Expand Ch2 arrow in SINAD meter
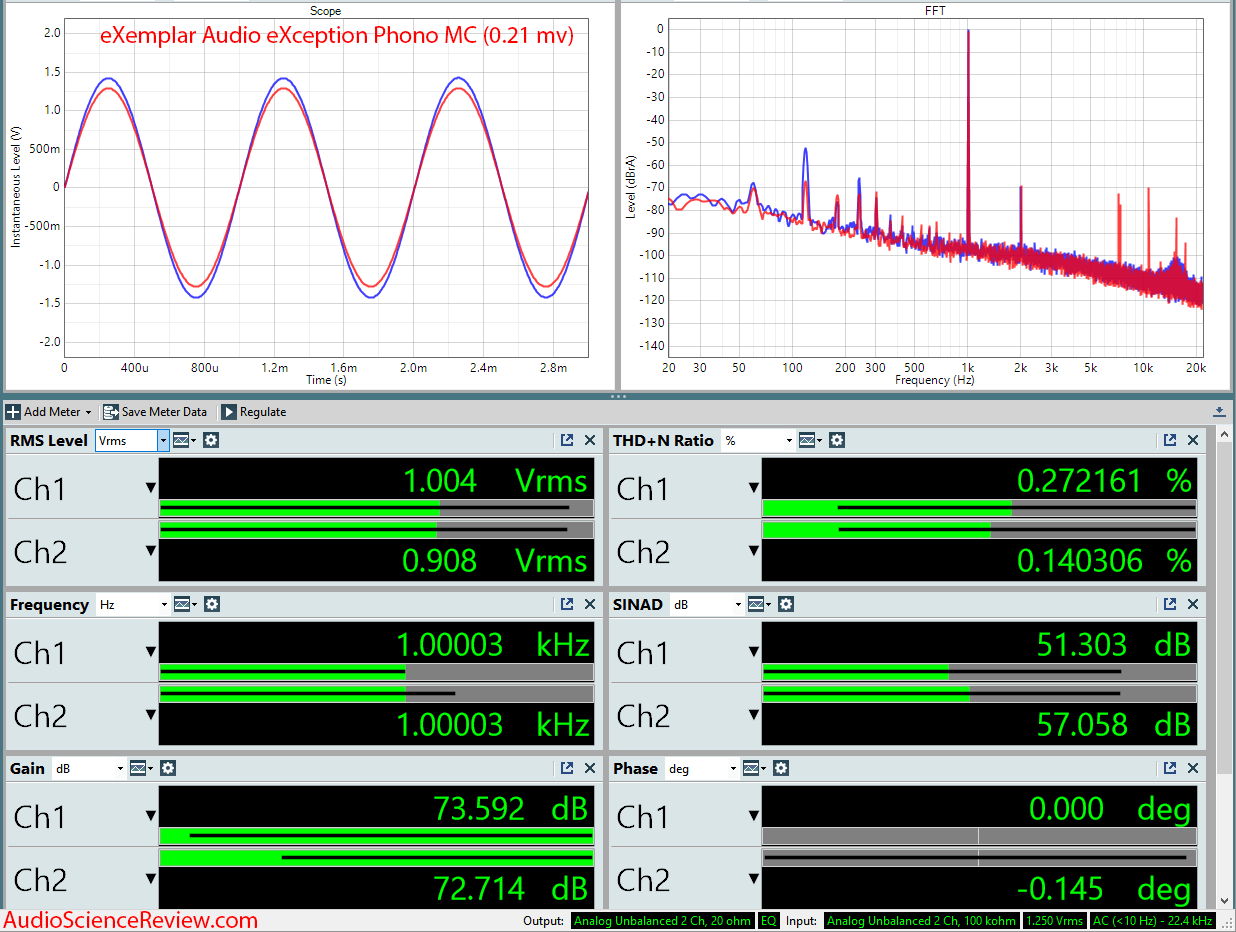This screenshot has height=932, width=1236. pyautogui.click(x=754, y=715)
